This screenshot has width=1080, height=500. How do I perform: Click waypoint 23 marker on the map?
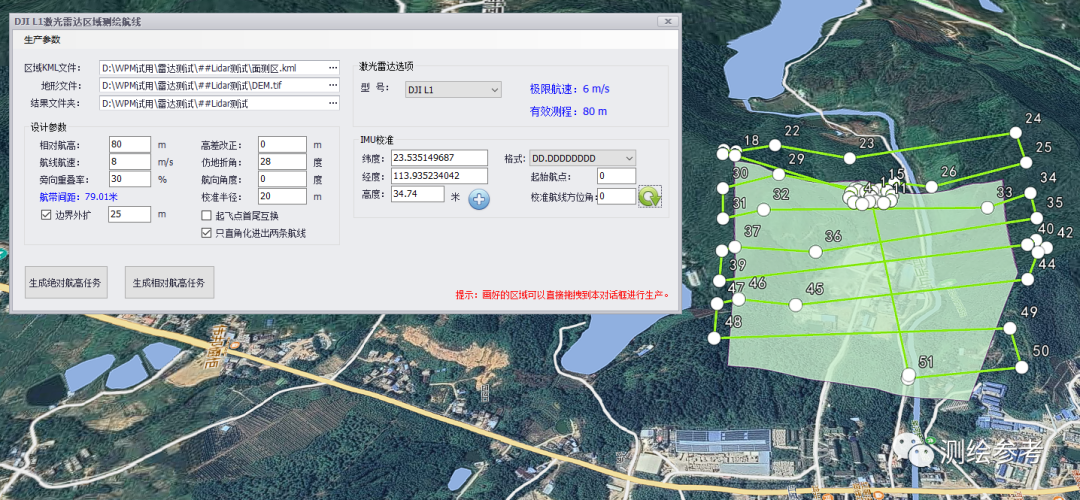pyautogui.click(x=850, y=158)
